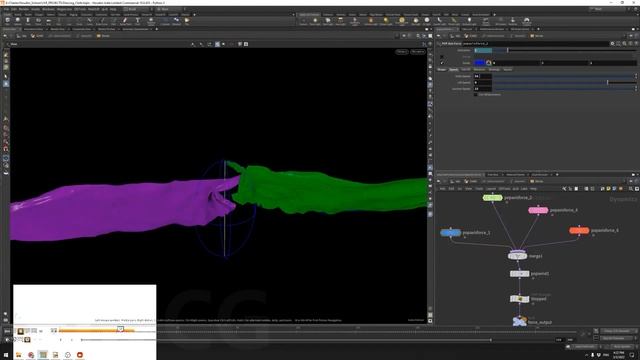Toggle the Use VEXpressions checkbox
This screenshot has width=640, height=360.
point(476,95)
